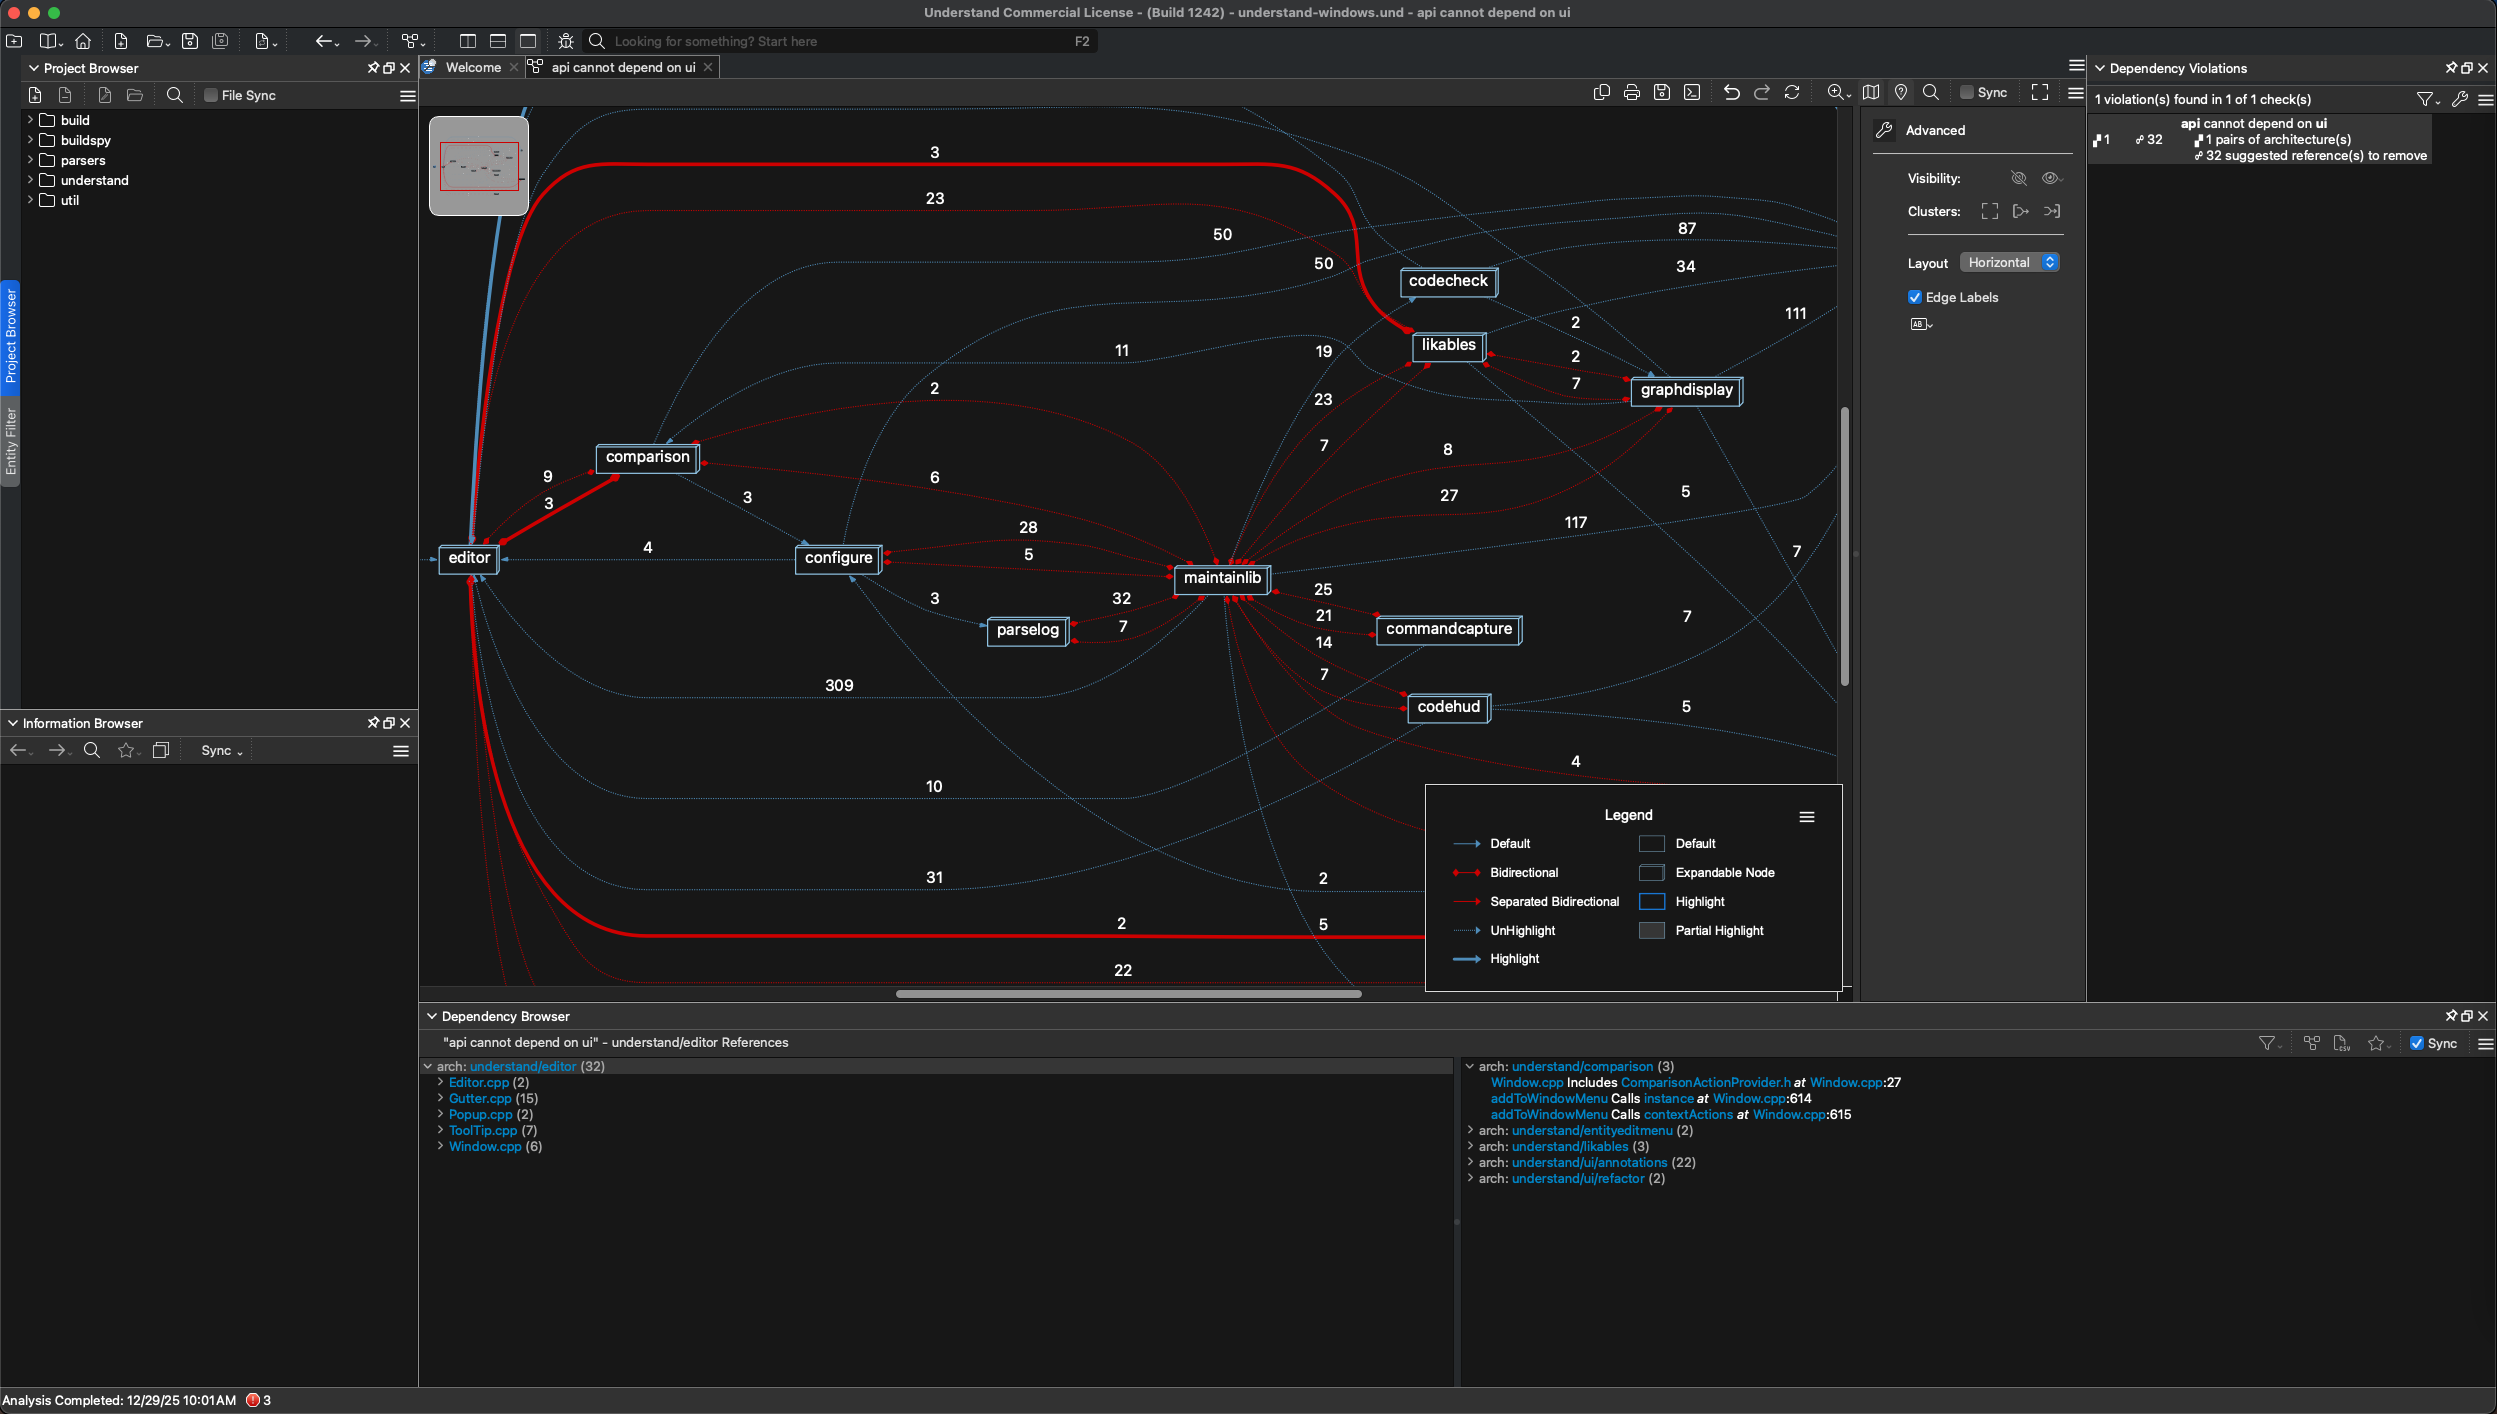Expand Gutter.cpp references
The width and height of the screenshot is (2497, 1414).
[x=440, y=1098]
